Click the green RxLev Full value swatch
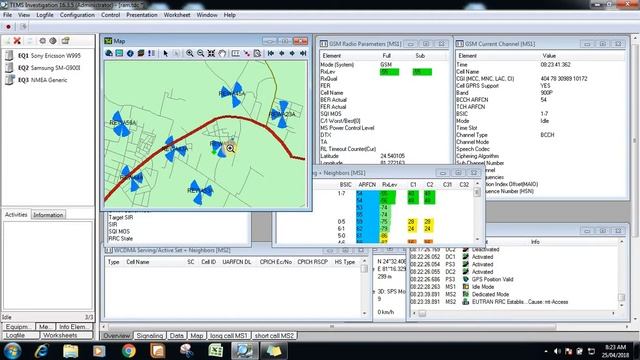 point(389,72)
